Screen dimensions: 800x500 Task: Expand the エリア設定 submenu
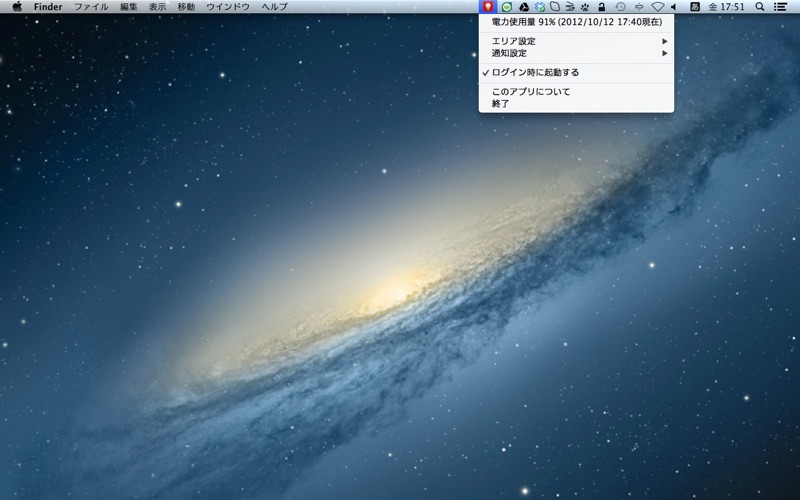pyautogui.click(x=576, y=41)
